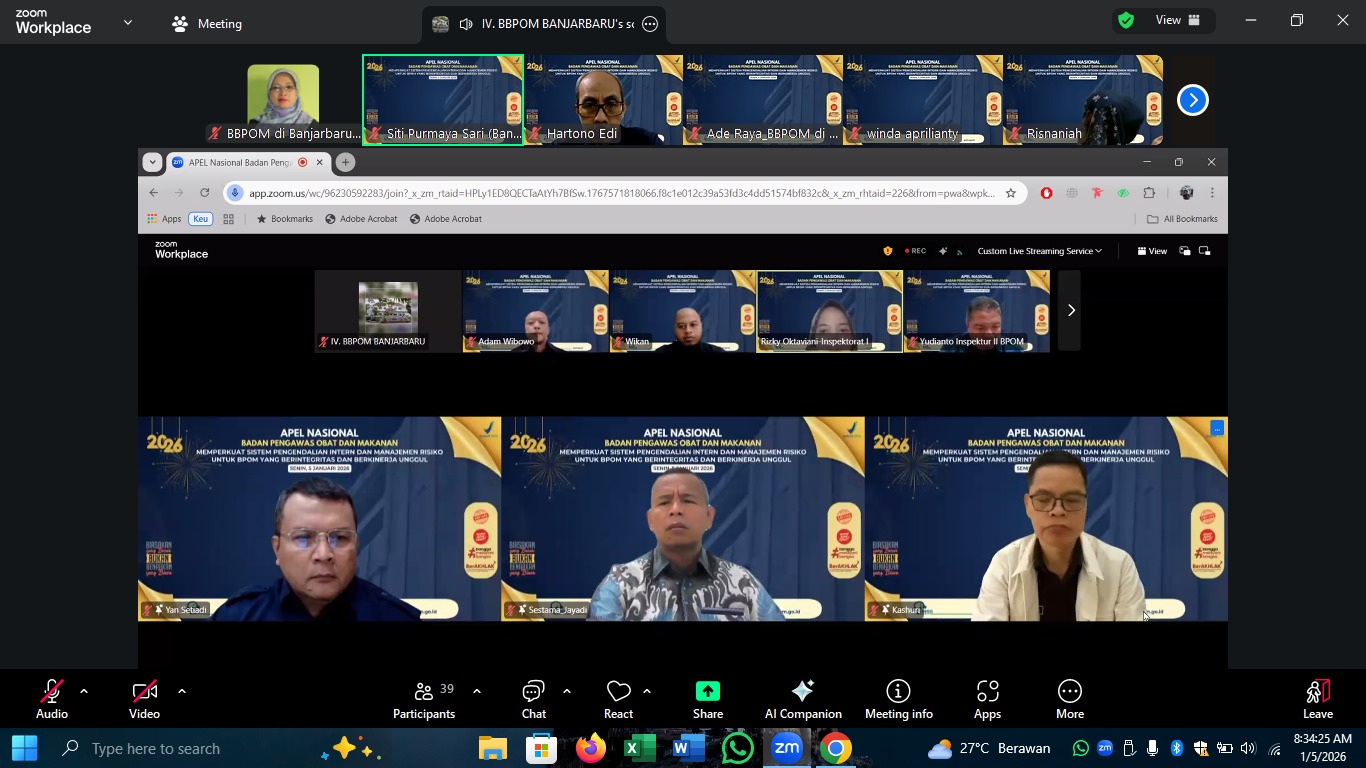Select Hartono Edi's video thumbnail

click(x=603, y=100)
